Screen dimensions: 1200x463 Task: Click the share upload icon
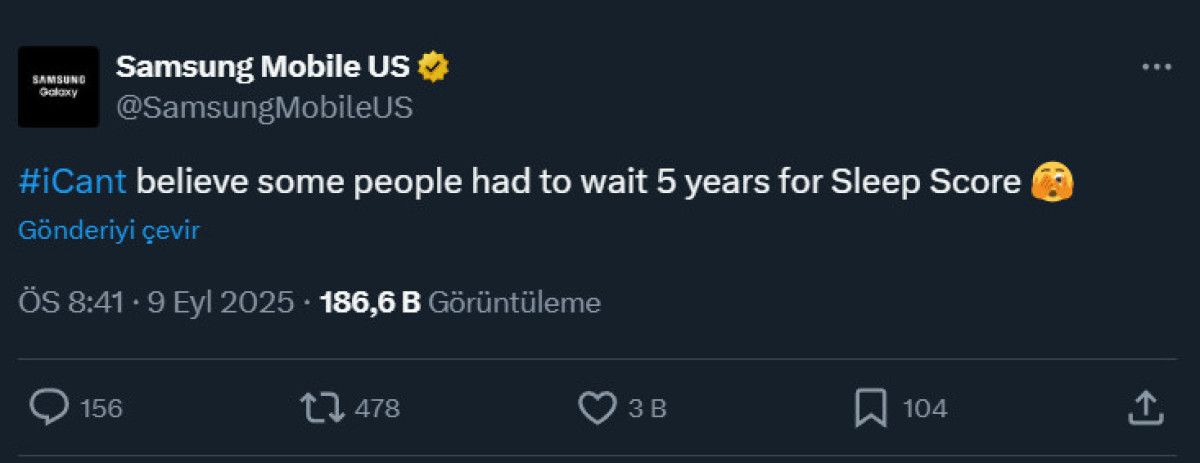tap(1145, 408)
